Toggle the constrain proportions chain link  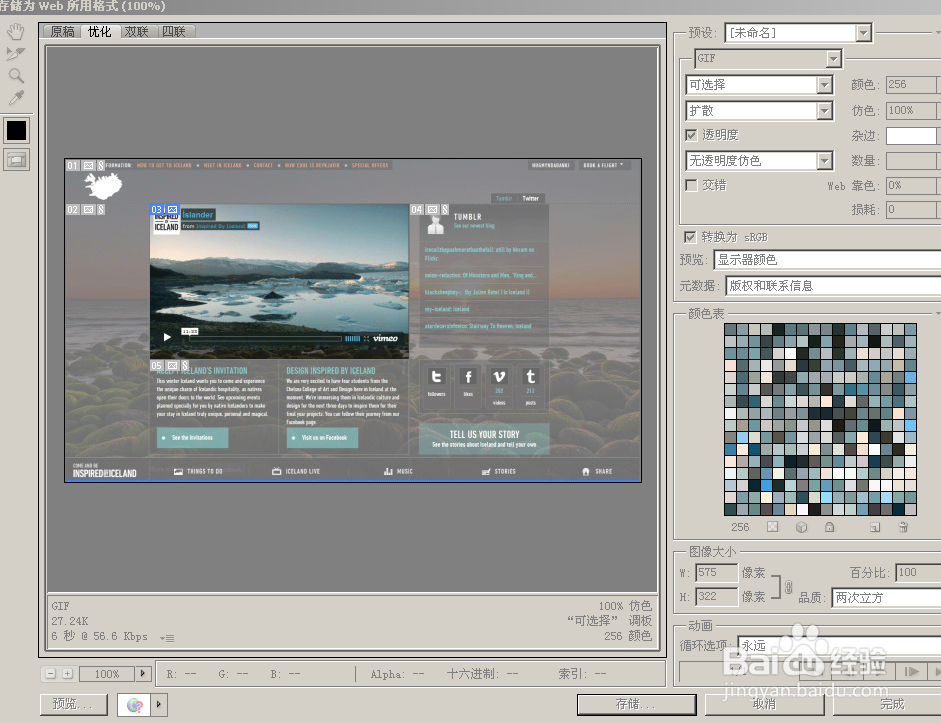pos(789,586)
